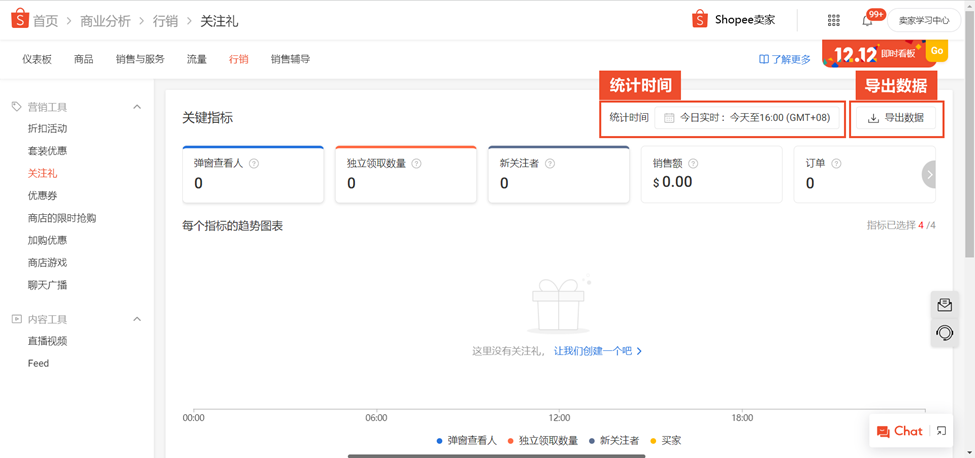Click the help icon beside 销售额
The height and width of the screenshot is (458, 975).
click(693, 163)
